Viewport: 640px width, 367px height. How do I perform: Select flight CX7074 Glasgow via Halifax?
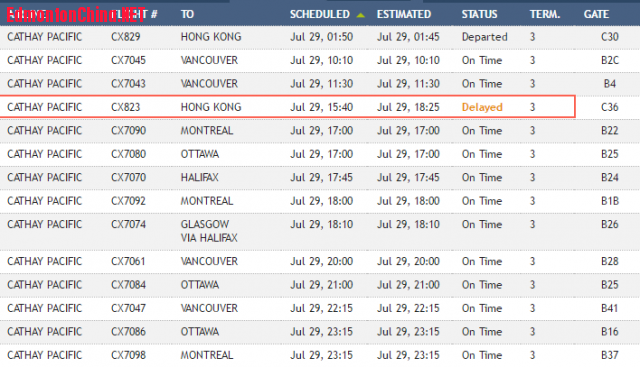tap(320, 231)
